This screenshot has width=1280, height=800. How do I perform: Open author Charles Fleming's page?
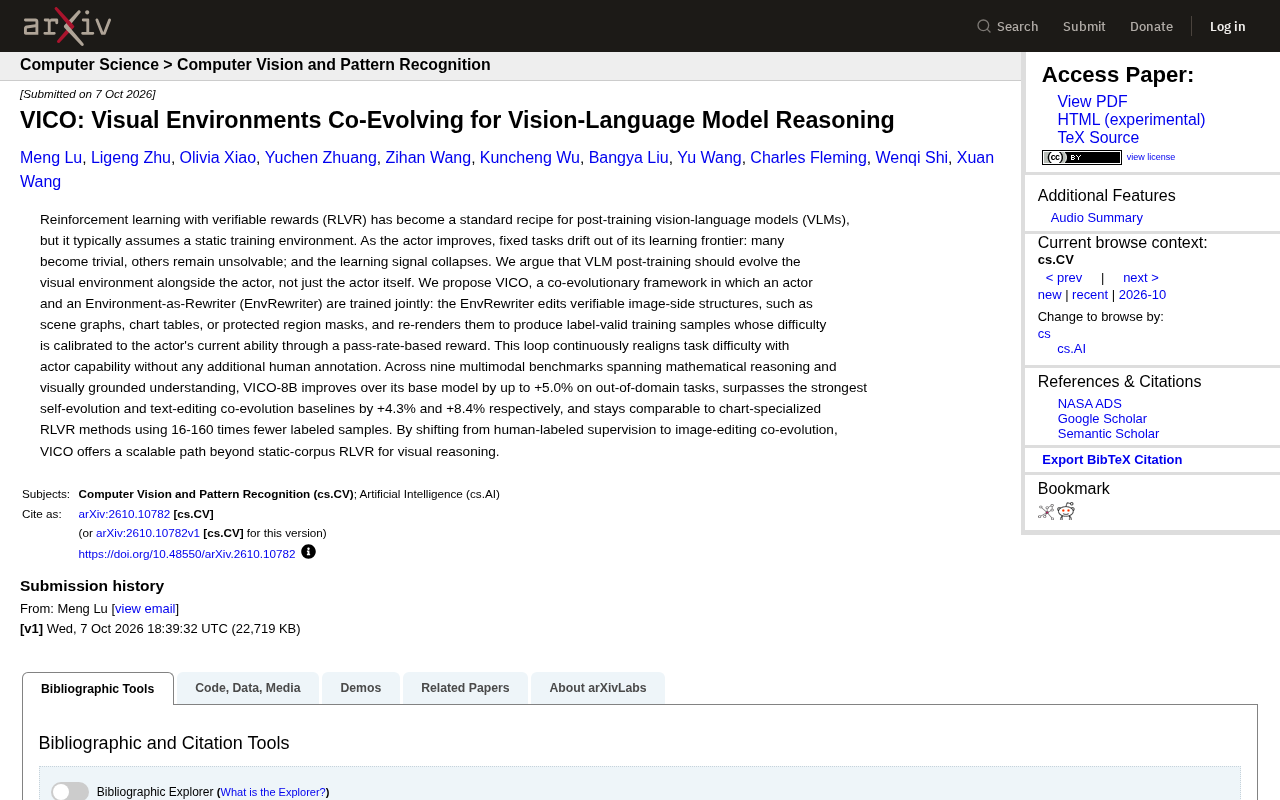click(x=808, y=158)
